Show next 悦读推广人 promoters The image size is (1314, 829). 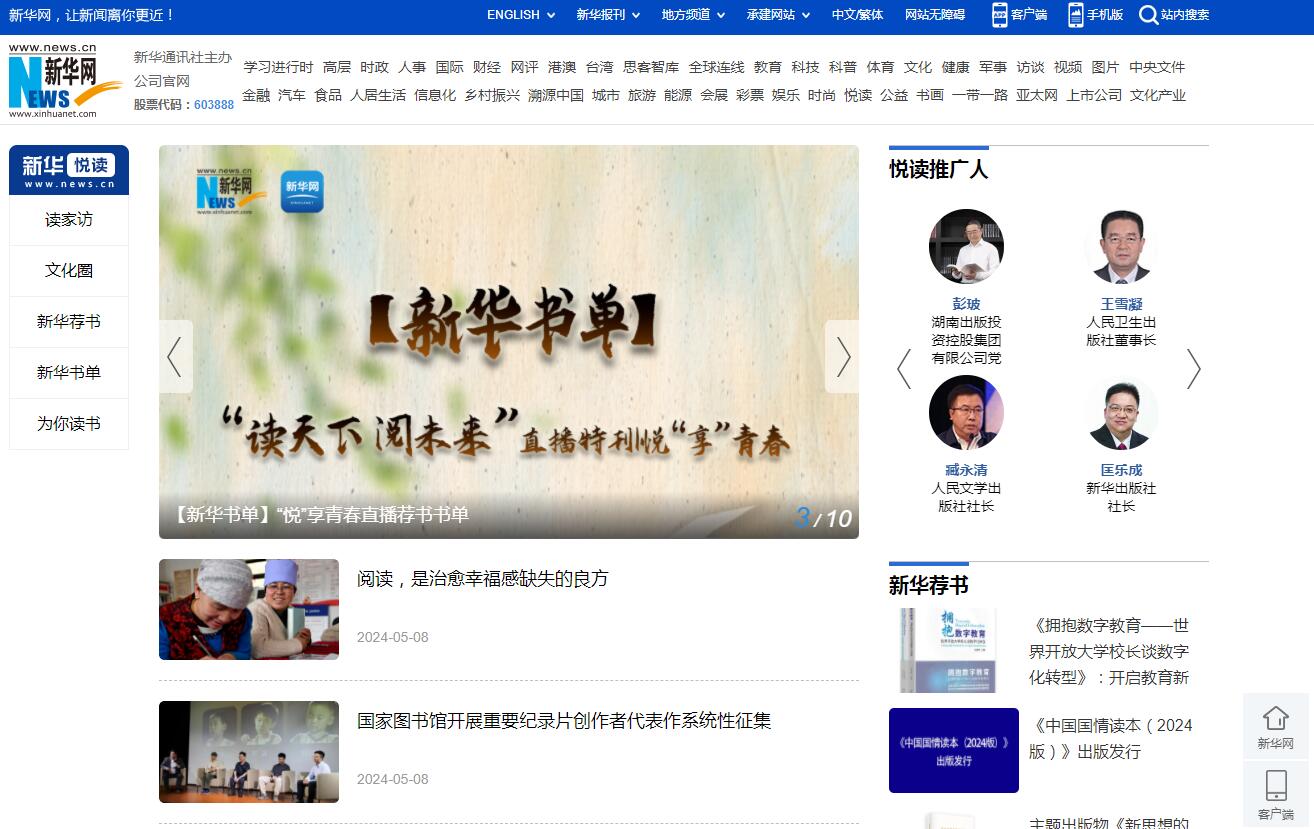1193,369
